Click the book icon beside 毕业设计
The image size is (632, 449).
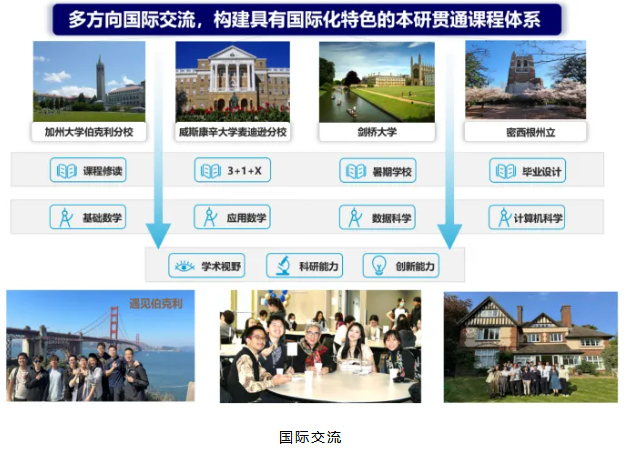pos(505,172)
